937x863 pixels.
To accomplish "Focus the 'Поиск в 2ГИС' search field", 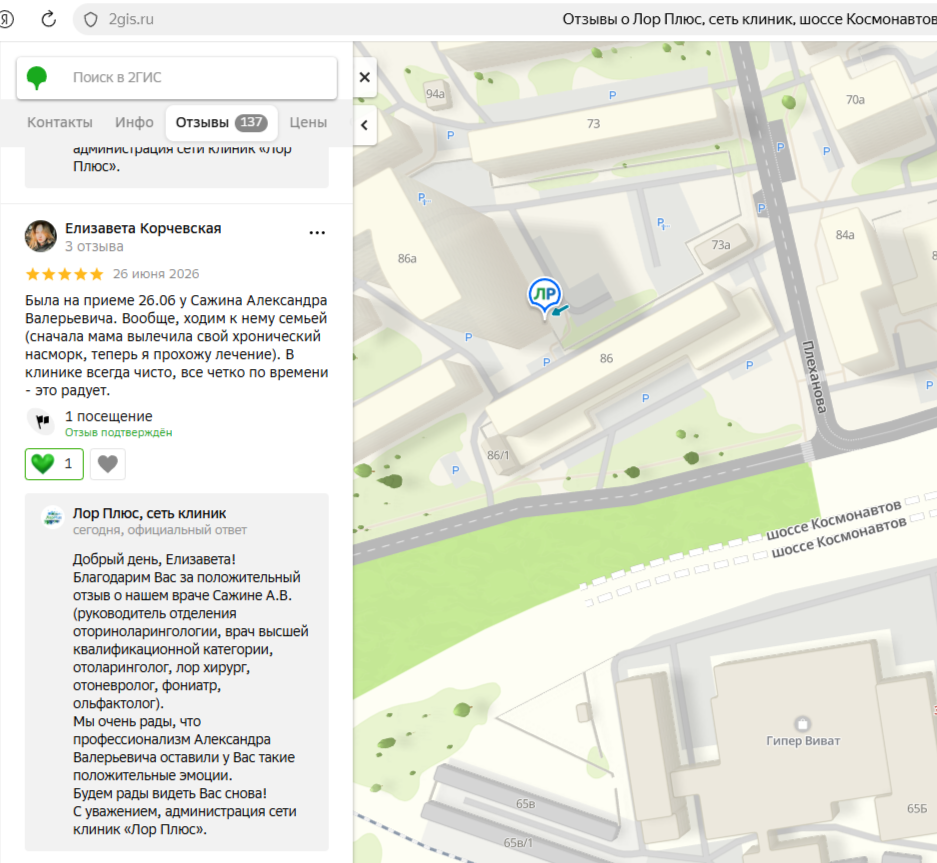I will [x=177, y=78].
